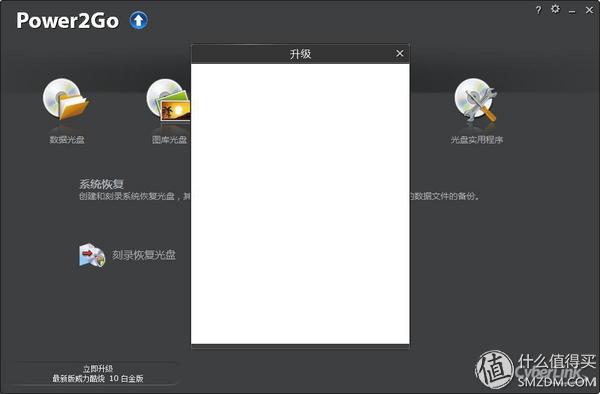Click the 升级 dialog title bar
This screenshot has height=394, width=600.
(x=300, y=54)
